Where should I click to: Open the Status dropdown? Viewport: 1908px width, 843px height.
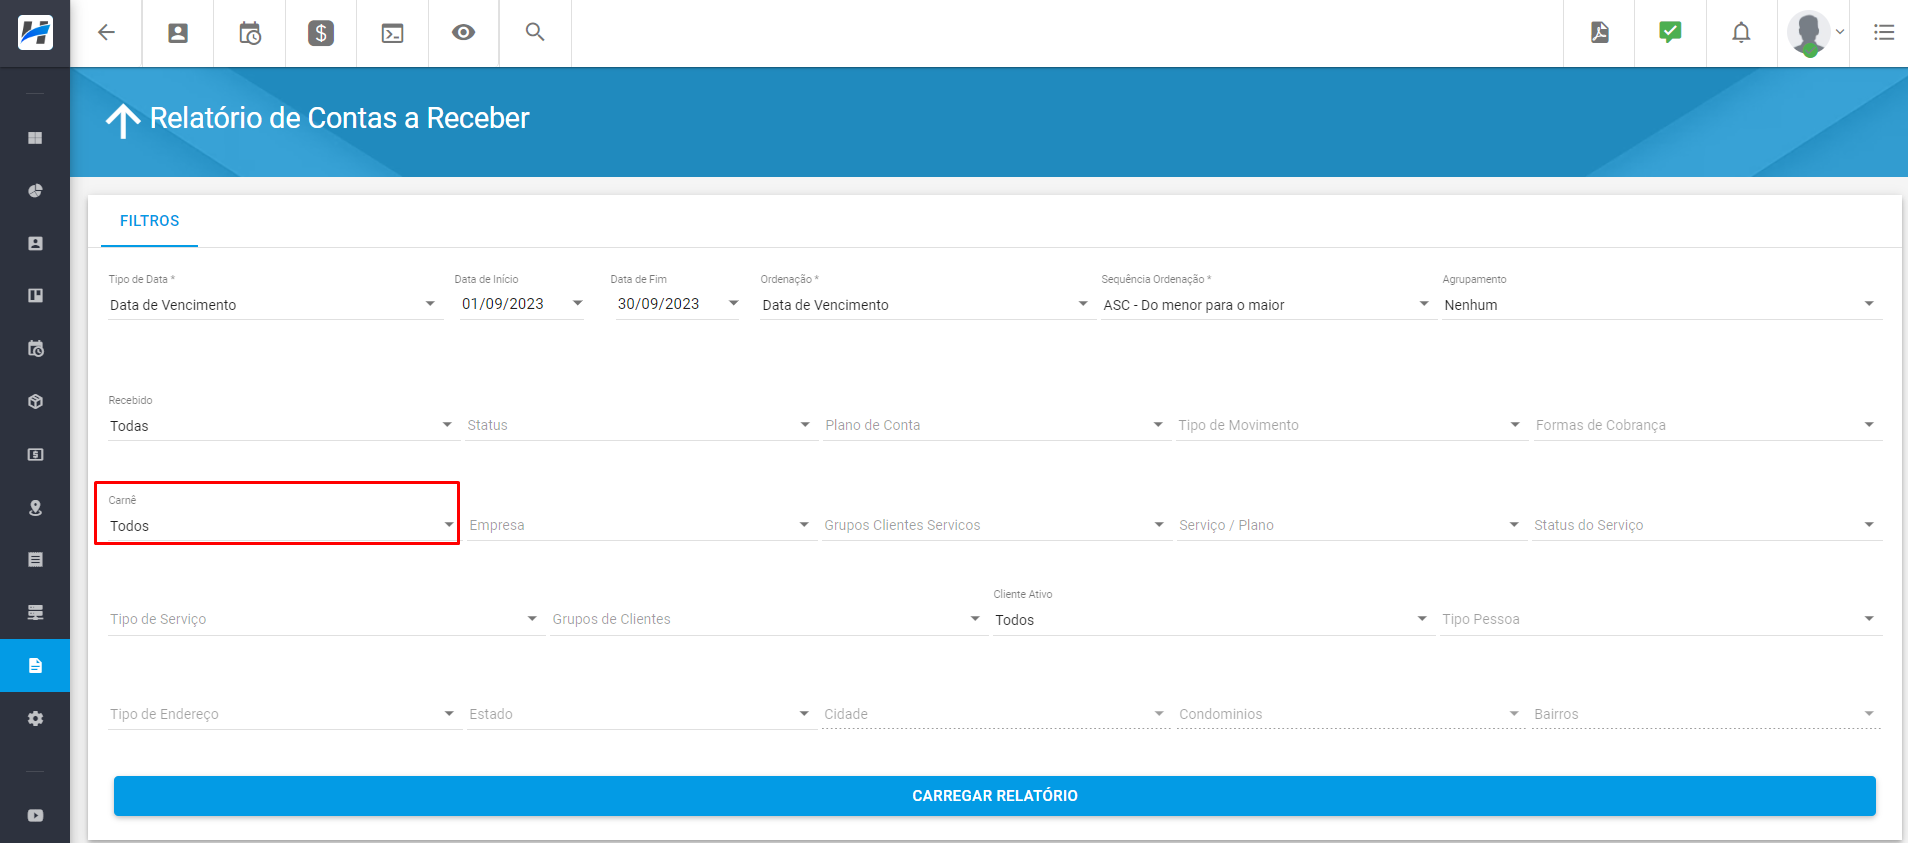640,425
